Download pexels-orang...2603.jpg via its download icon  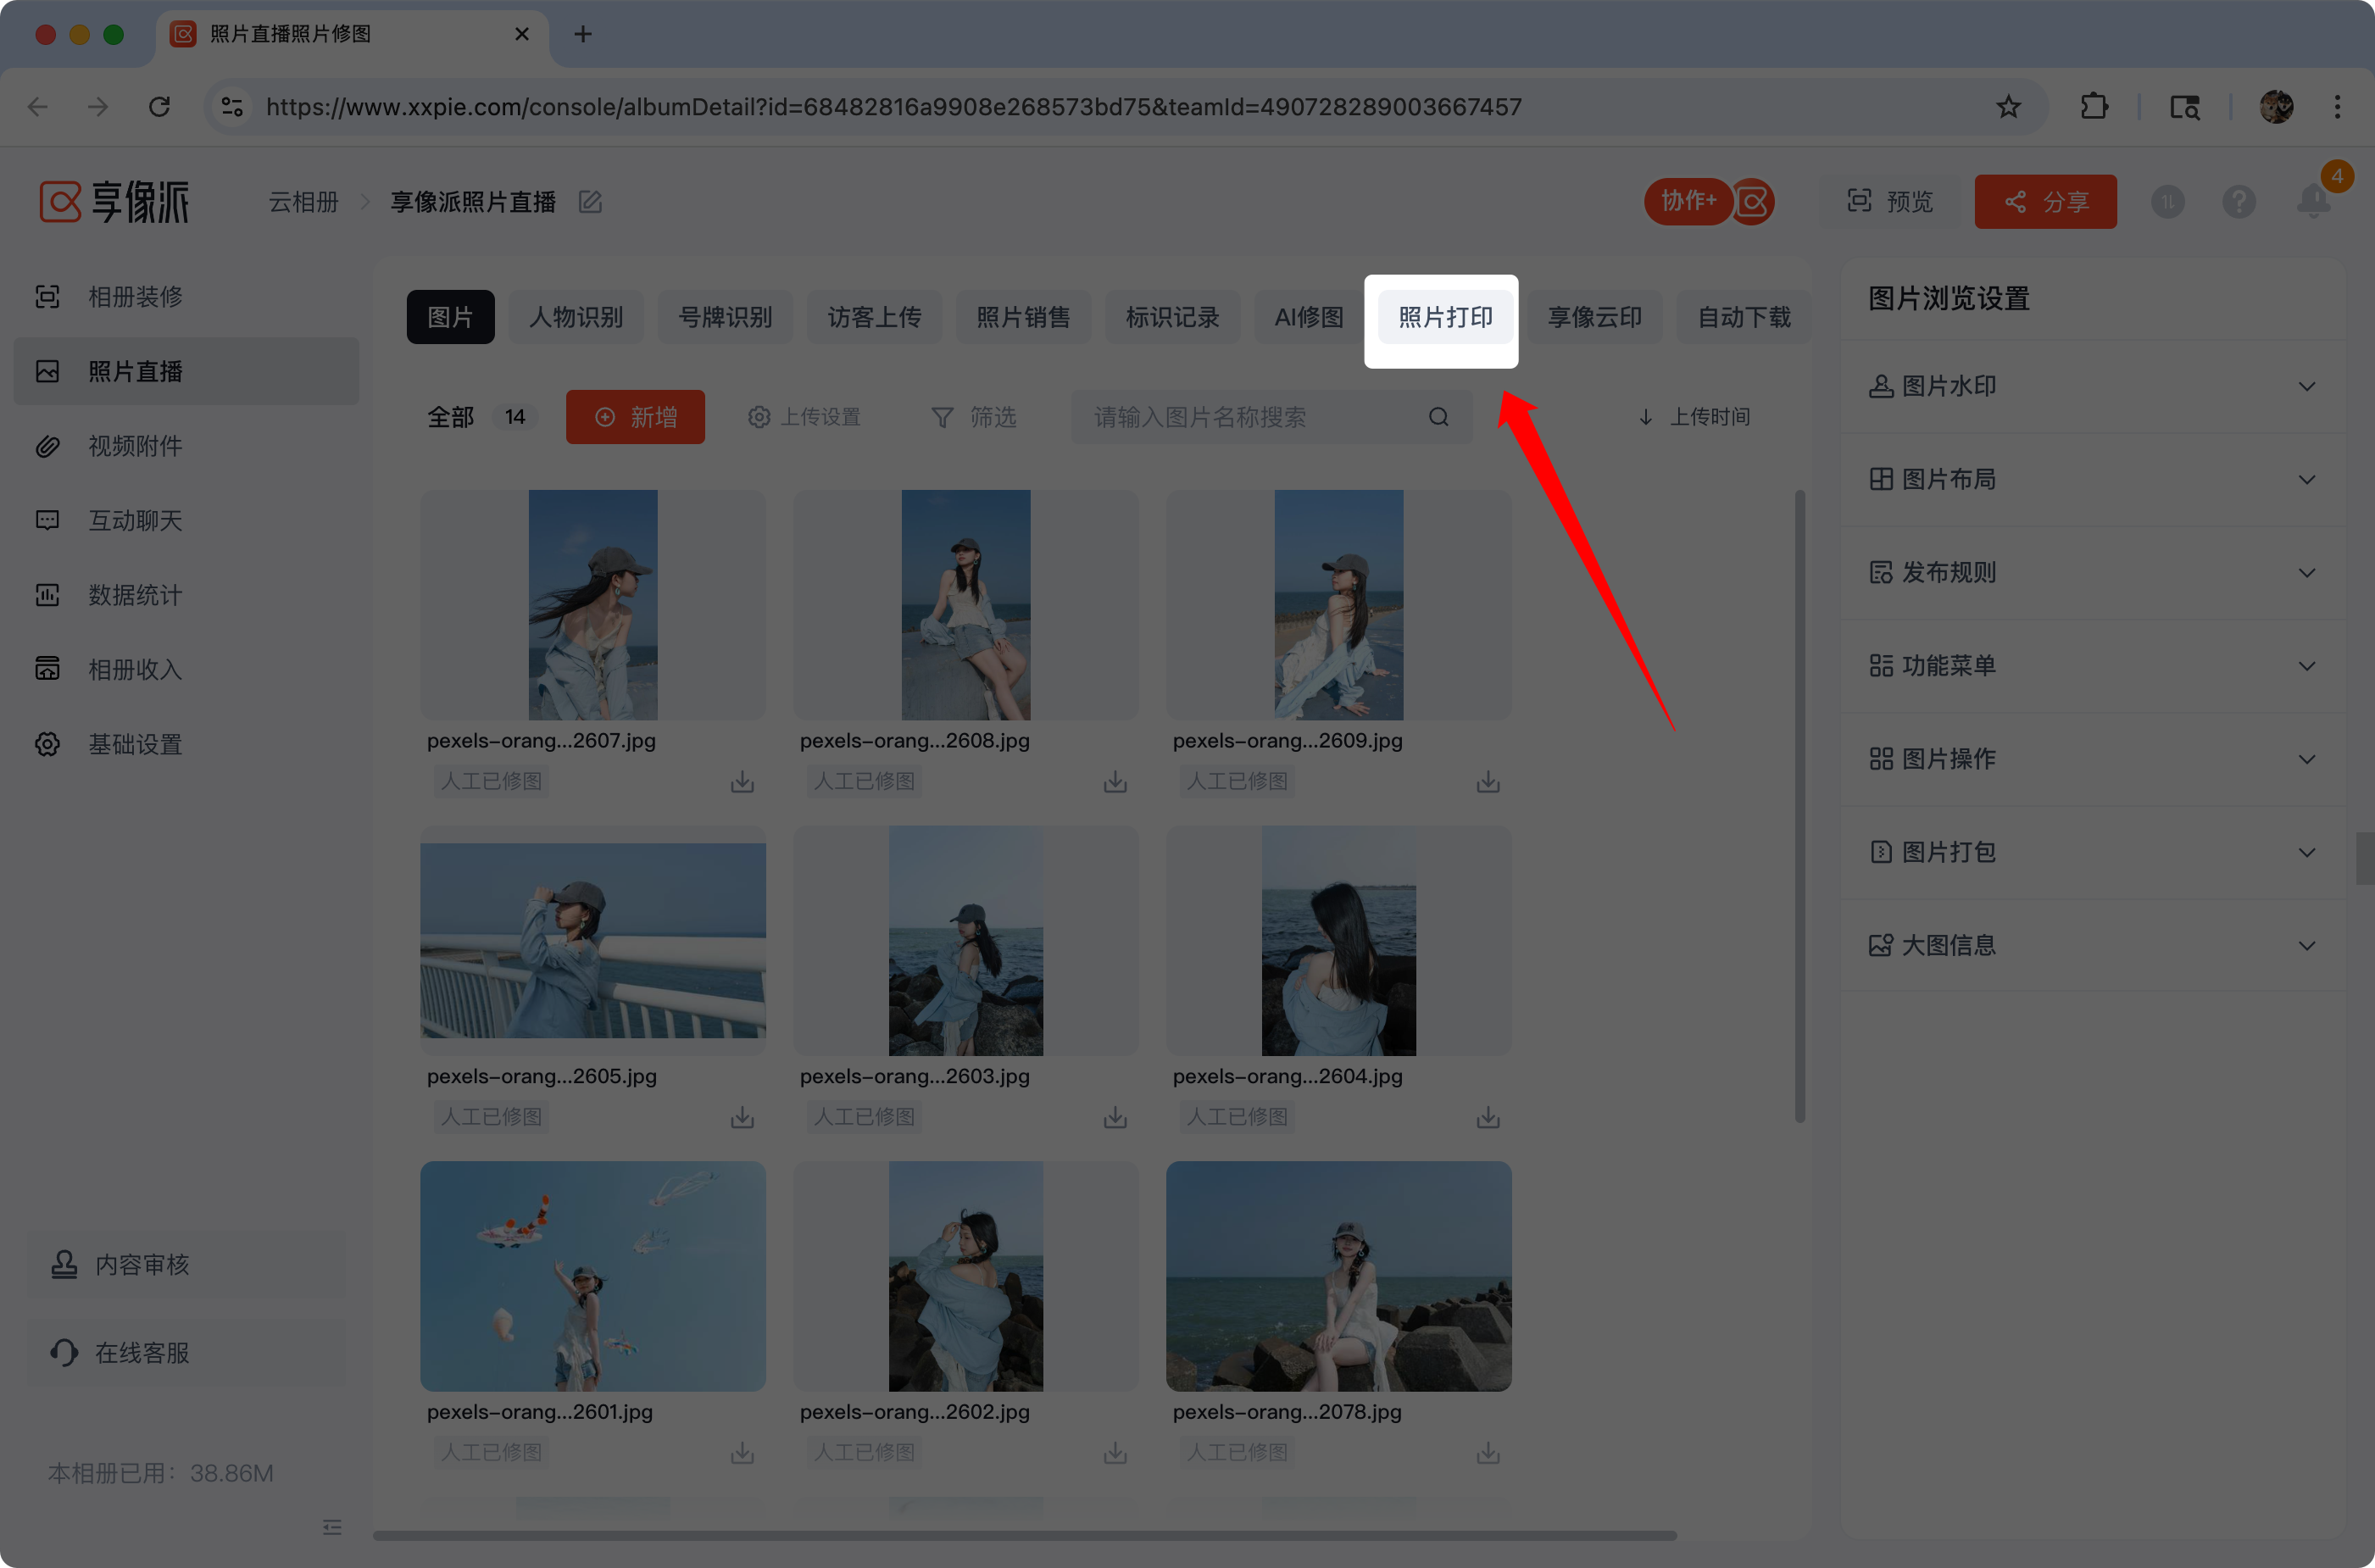1115,1117
